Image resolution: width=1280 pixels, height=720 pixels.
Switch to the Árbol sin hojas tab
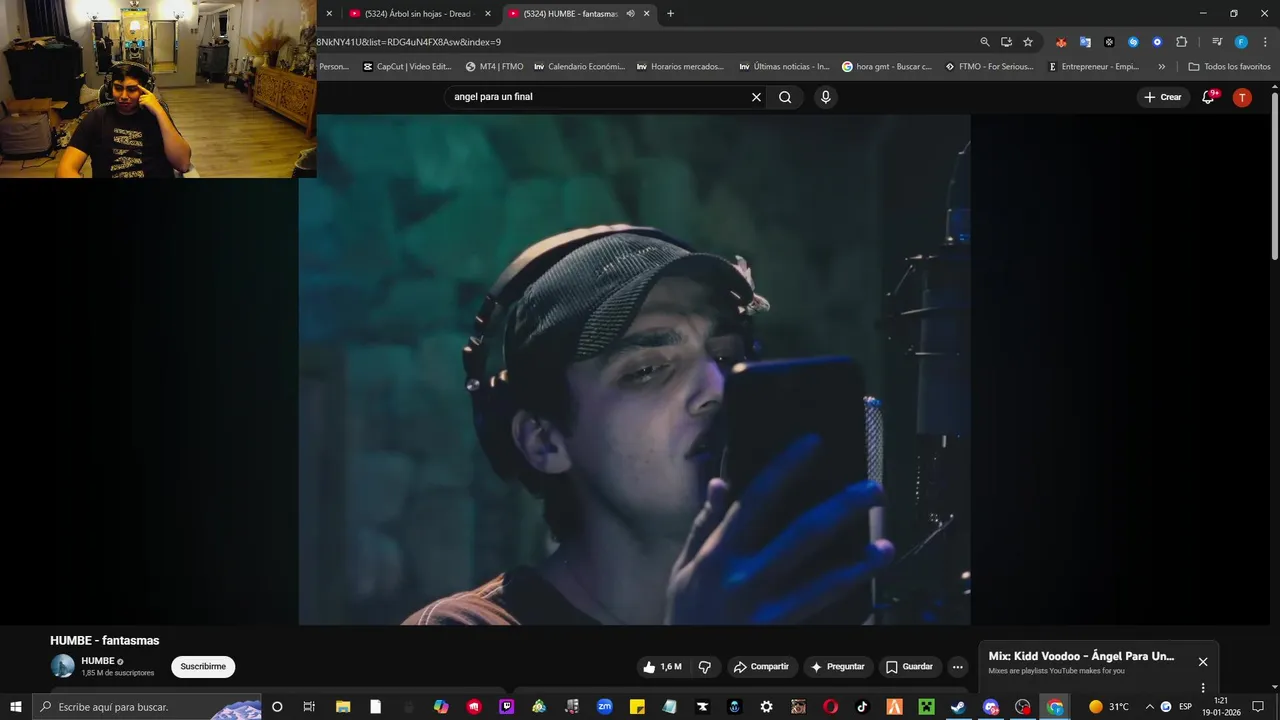point(418,13)
